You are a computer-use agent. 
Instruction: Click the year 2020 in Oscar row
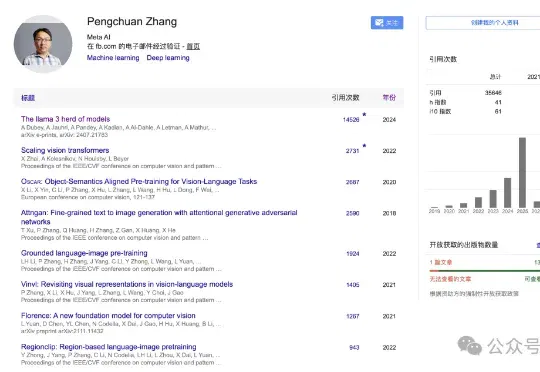click(389, 182)
